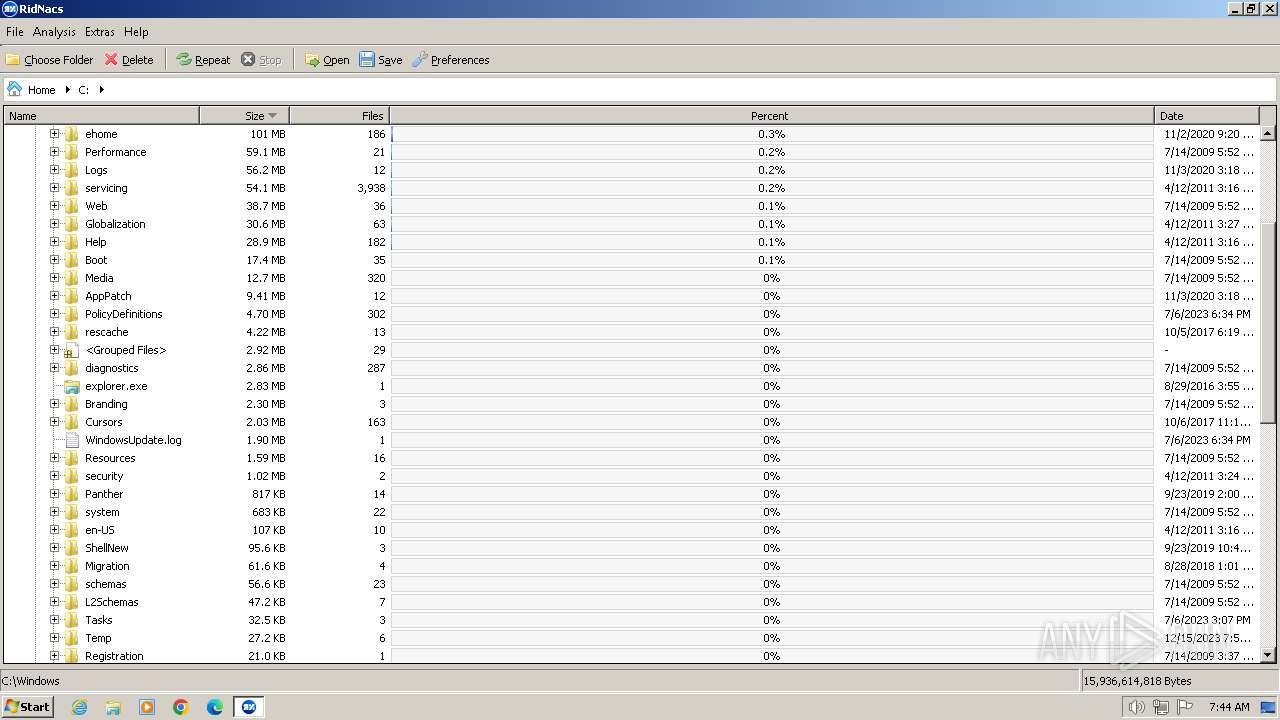1280x720 pixels.
Task: Click arrow after Home in path bar
Action: click(67, 90)
